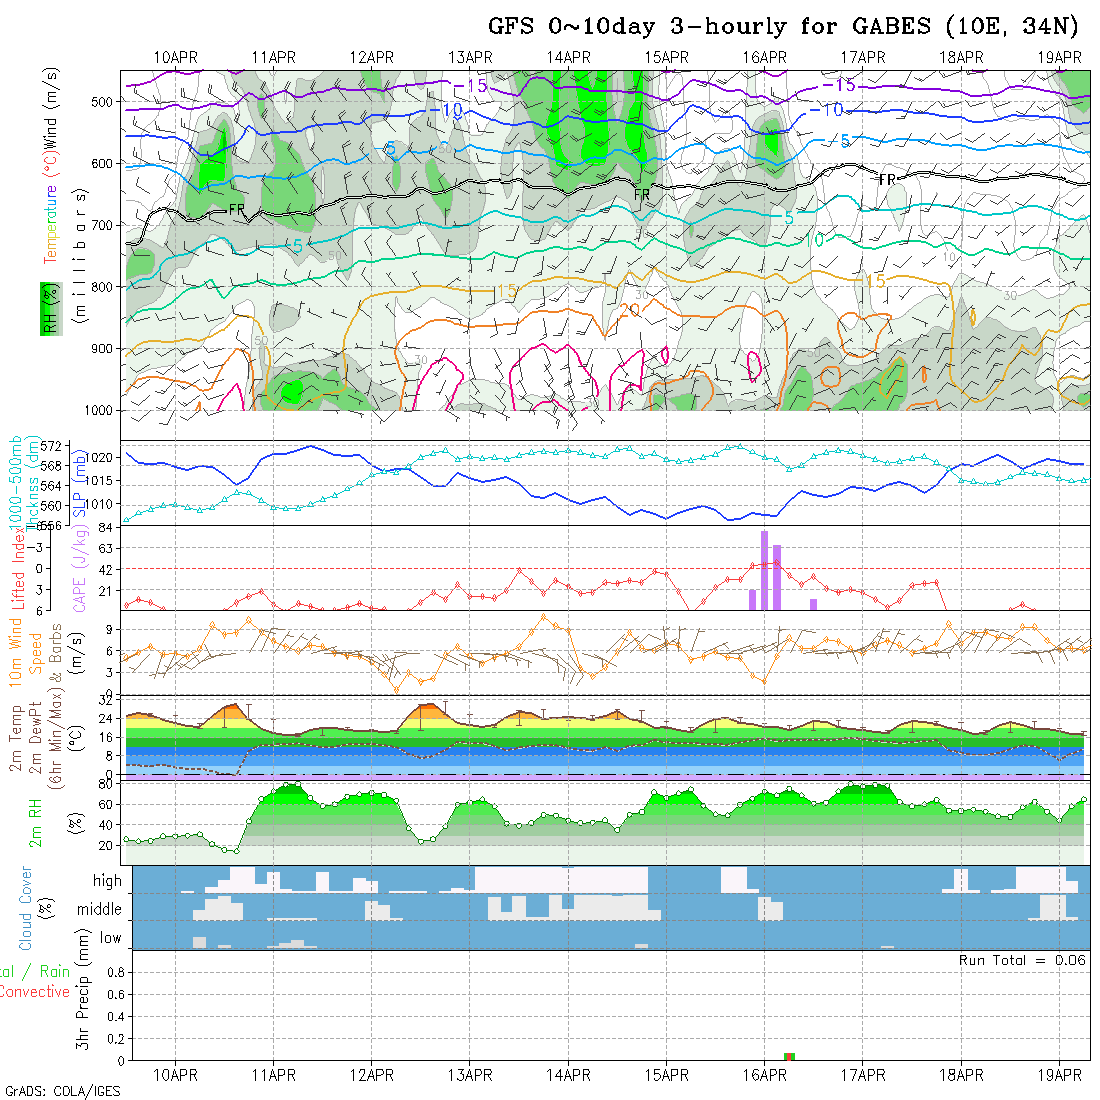Click the orange '20' temperature contour label
1100x1100 pixels.
point(630,310)
